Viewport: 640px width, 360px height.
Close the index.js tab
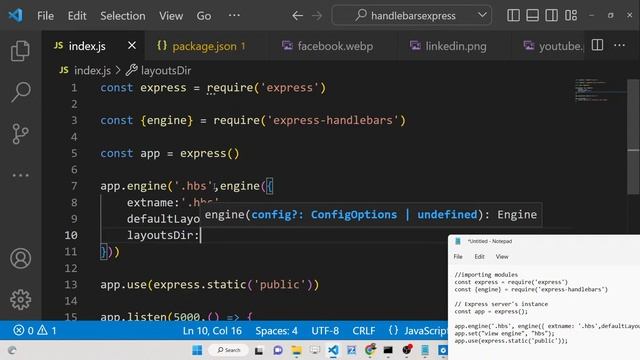pyautogui.click(x=132, y=45)
